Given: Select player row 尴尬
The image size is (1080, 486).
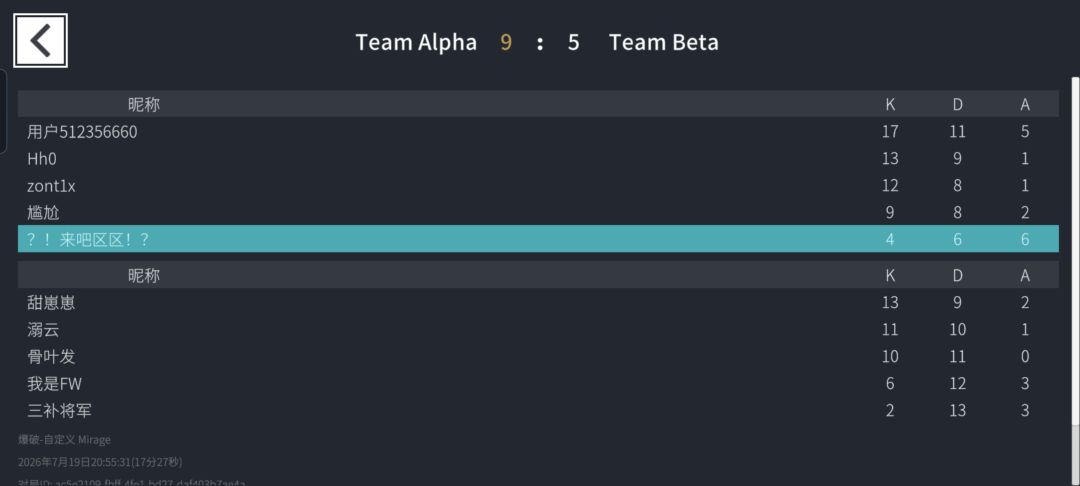Looking at the screenshot, I should (x=538, y=212).
